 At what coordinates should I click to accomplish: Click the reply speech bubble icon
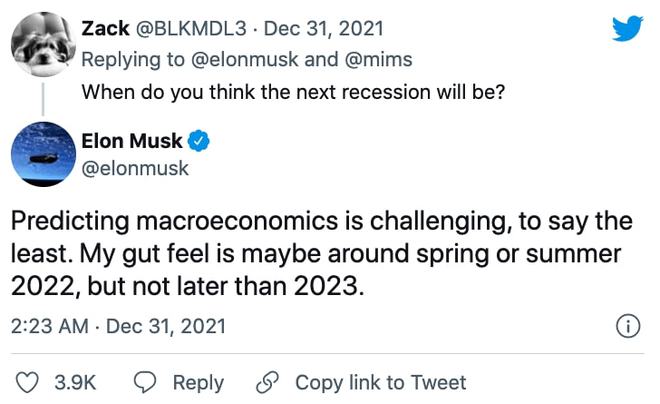coord(146,382)
